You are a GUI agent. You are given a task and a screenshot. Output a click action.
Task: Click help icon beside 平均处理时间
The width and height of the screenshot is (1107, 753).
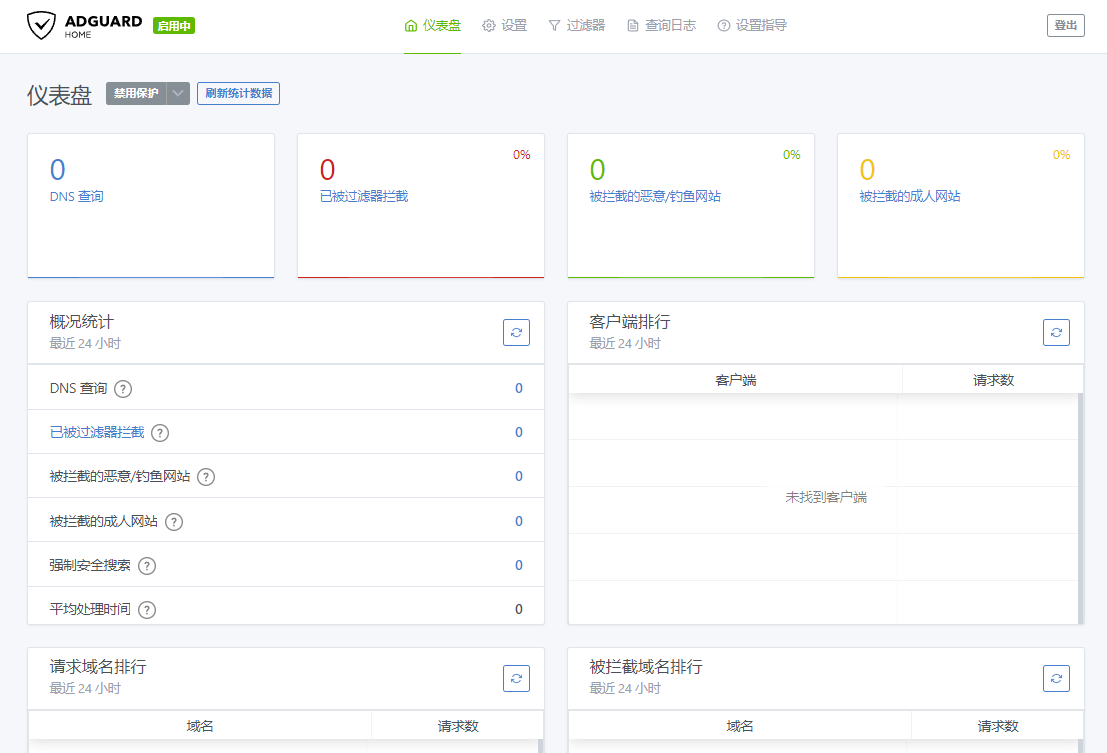147,610
